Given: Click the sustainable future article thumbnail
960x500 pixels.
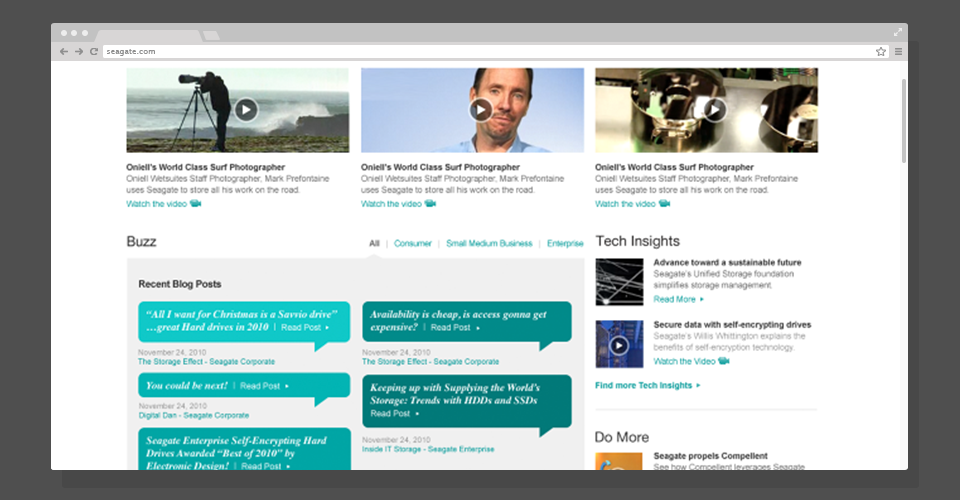Looking at the screenshot, I should pyautogui.click(x=619, y=282).
